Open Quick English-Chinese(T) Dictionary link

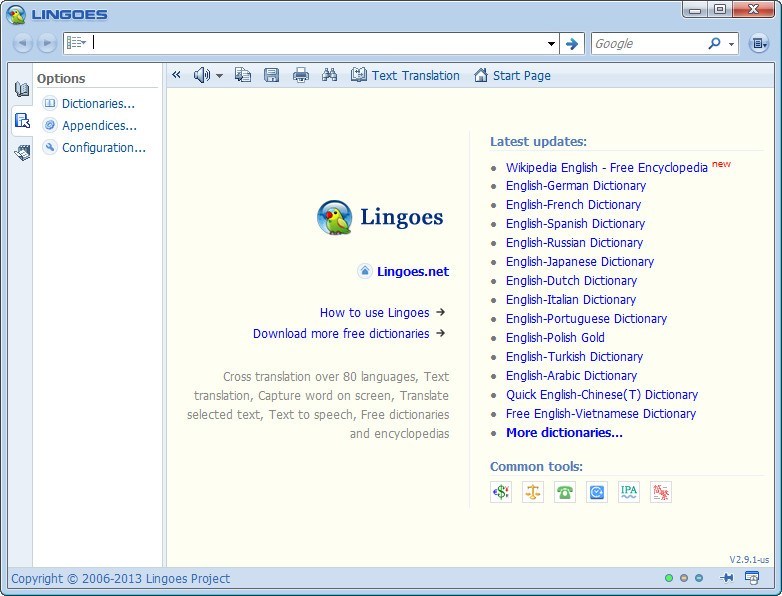pos(601,395)
